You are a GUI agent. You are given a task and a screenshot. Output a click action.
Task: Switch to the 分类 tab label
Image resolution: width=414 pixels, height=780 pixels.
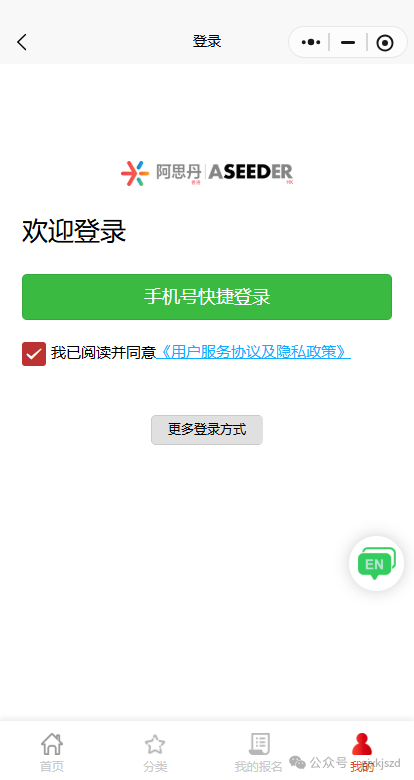[155, 767]
